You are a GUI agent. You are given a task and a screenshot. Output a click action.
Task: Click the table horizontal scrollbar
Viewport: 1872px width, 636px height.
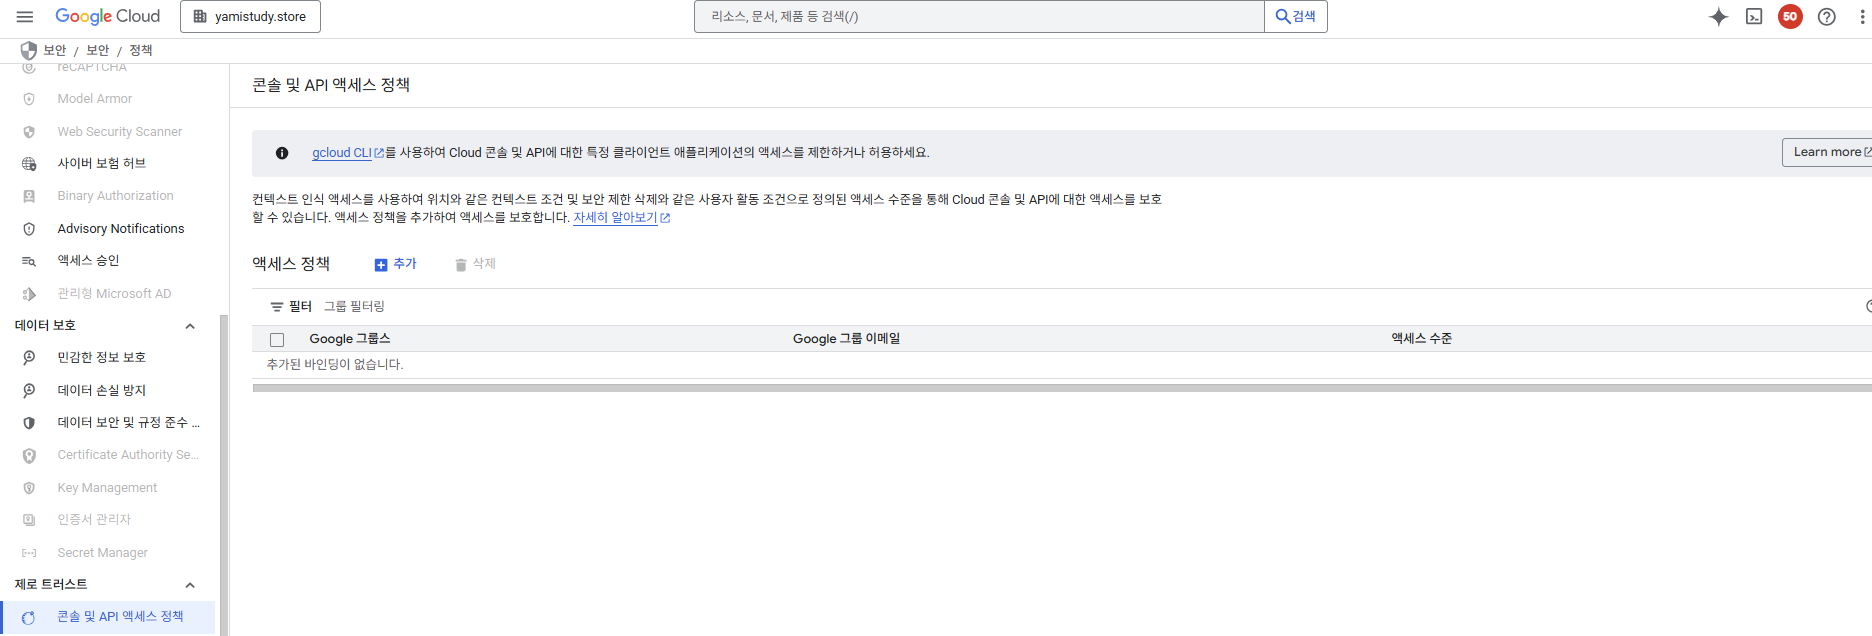pos(1062,388)
